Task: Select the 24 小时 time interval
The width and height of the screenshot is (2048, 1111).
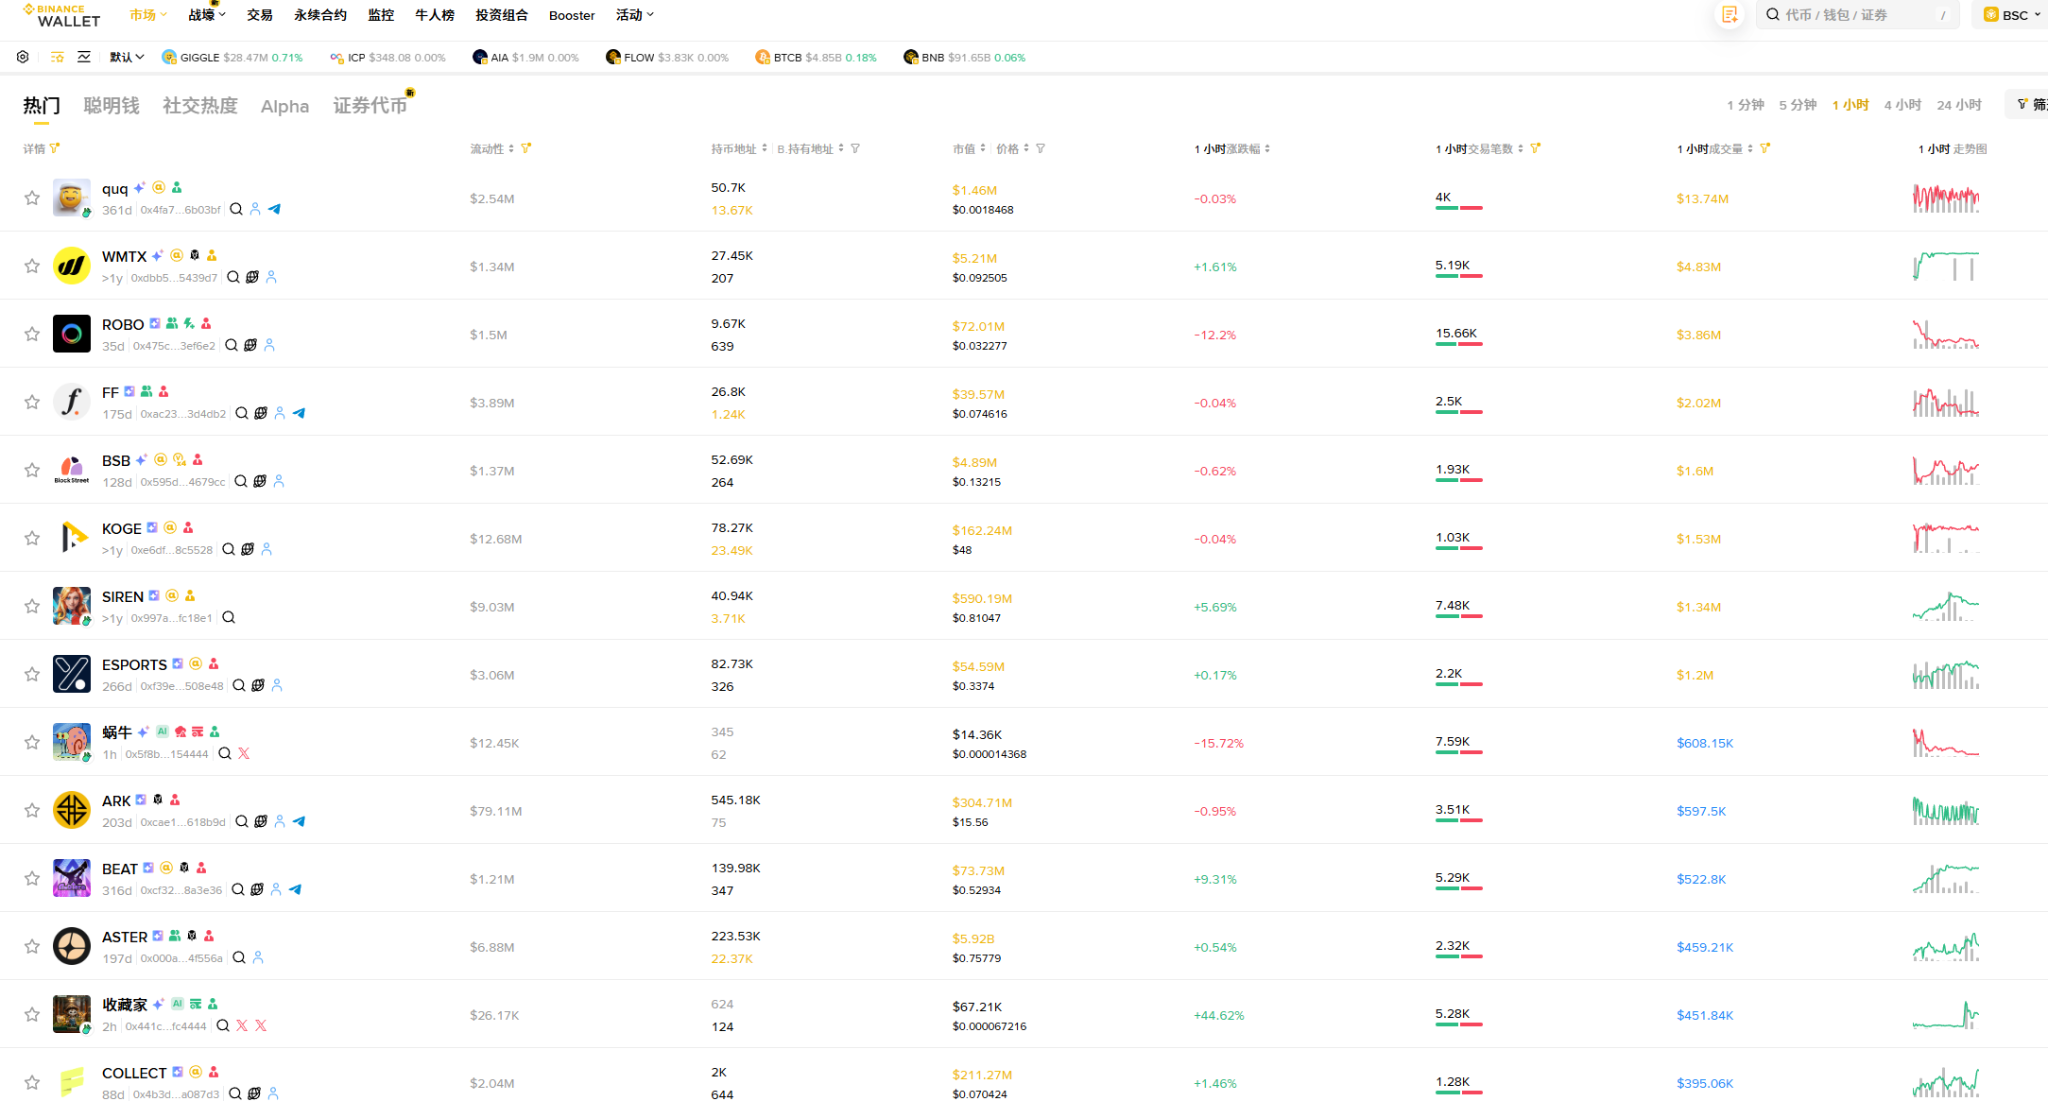Action: click(x=1958, y=104)
